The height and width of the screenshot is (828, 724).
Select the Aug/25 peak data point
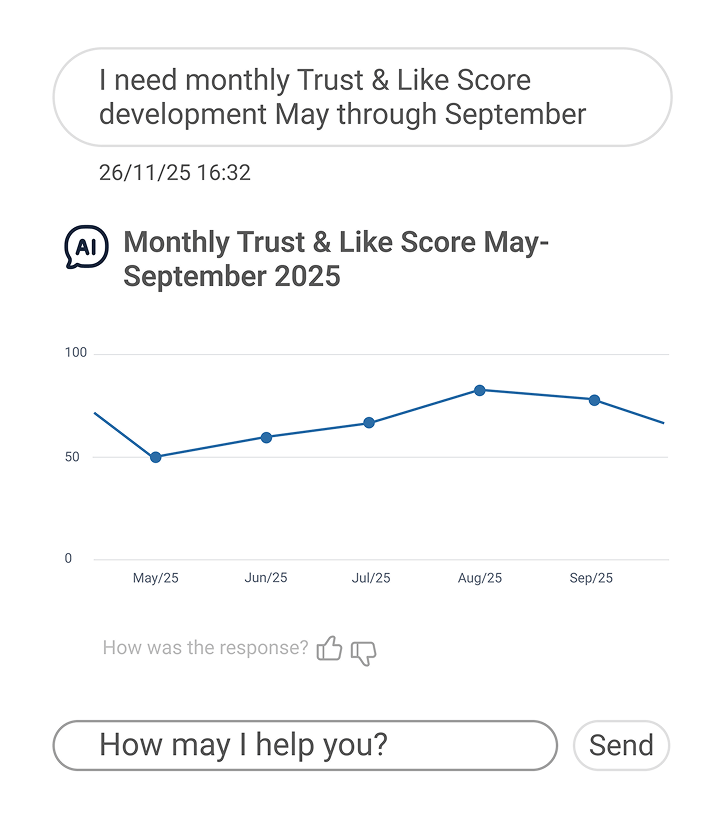tap(481, 390)
